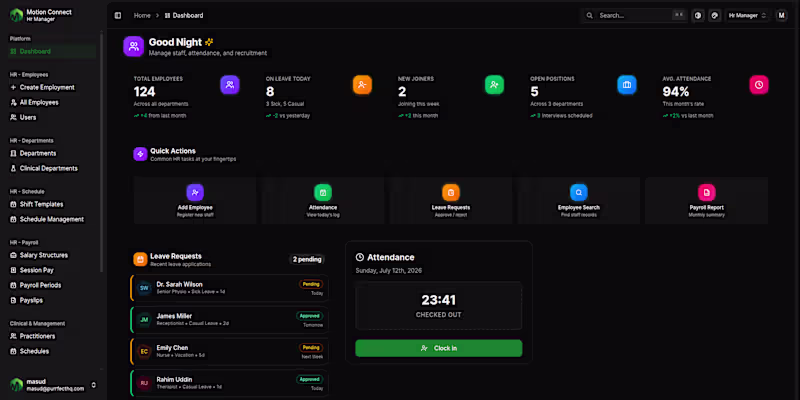
Task: Toggle the dark/light theme icon
Action: tap(698, 15)
